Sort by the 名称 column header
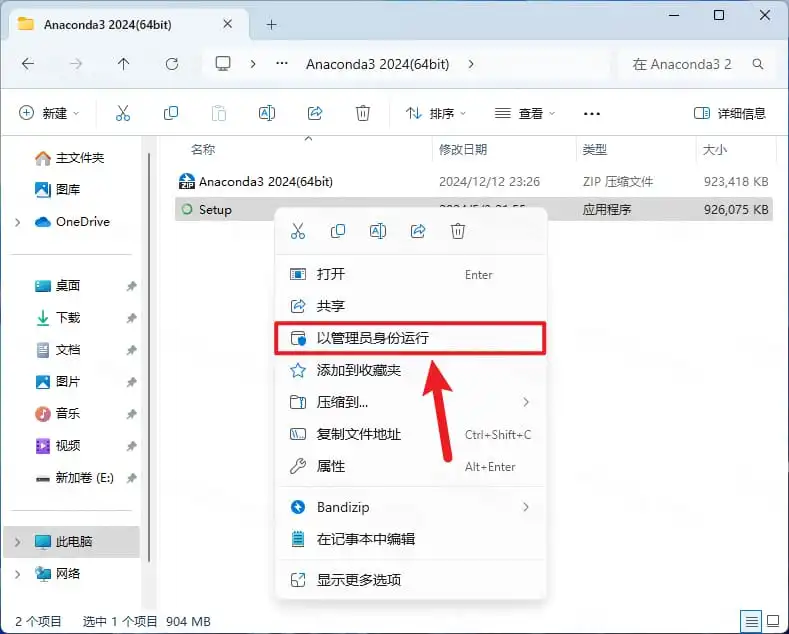Viewport: 789px width, 634px height. [x=203, y=149]
